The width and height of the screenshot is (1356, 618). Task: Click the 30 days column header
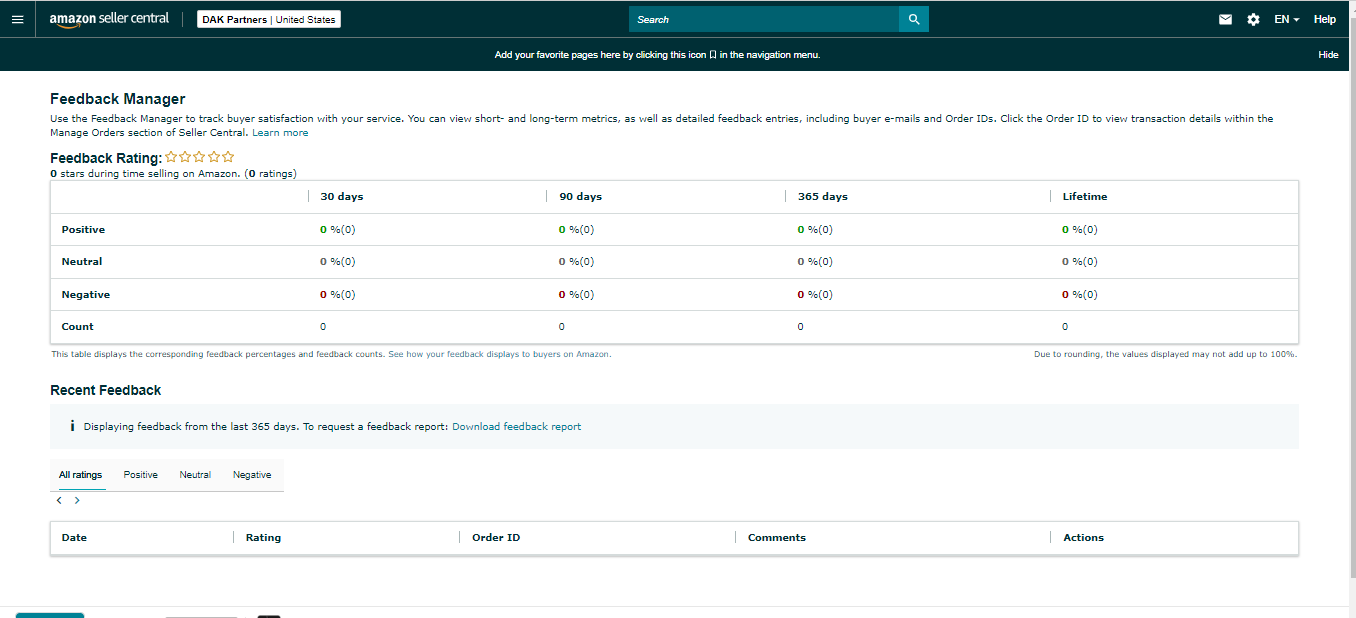(342, 197)
